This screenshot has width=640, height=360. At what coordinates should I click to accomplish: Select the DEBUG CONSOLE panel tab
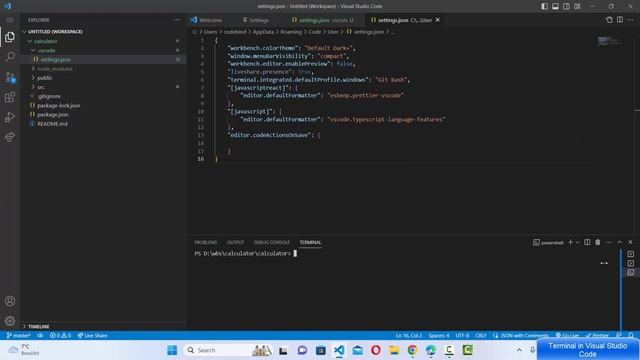pyautogui.click(x=271, y=242)
